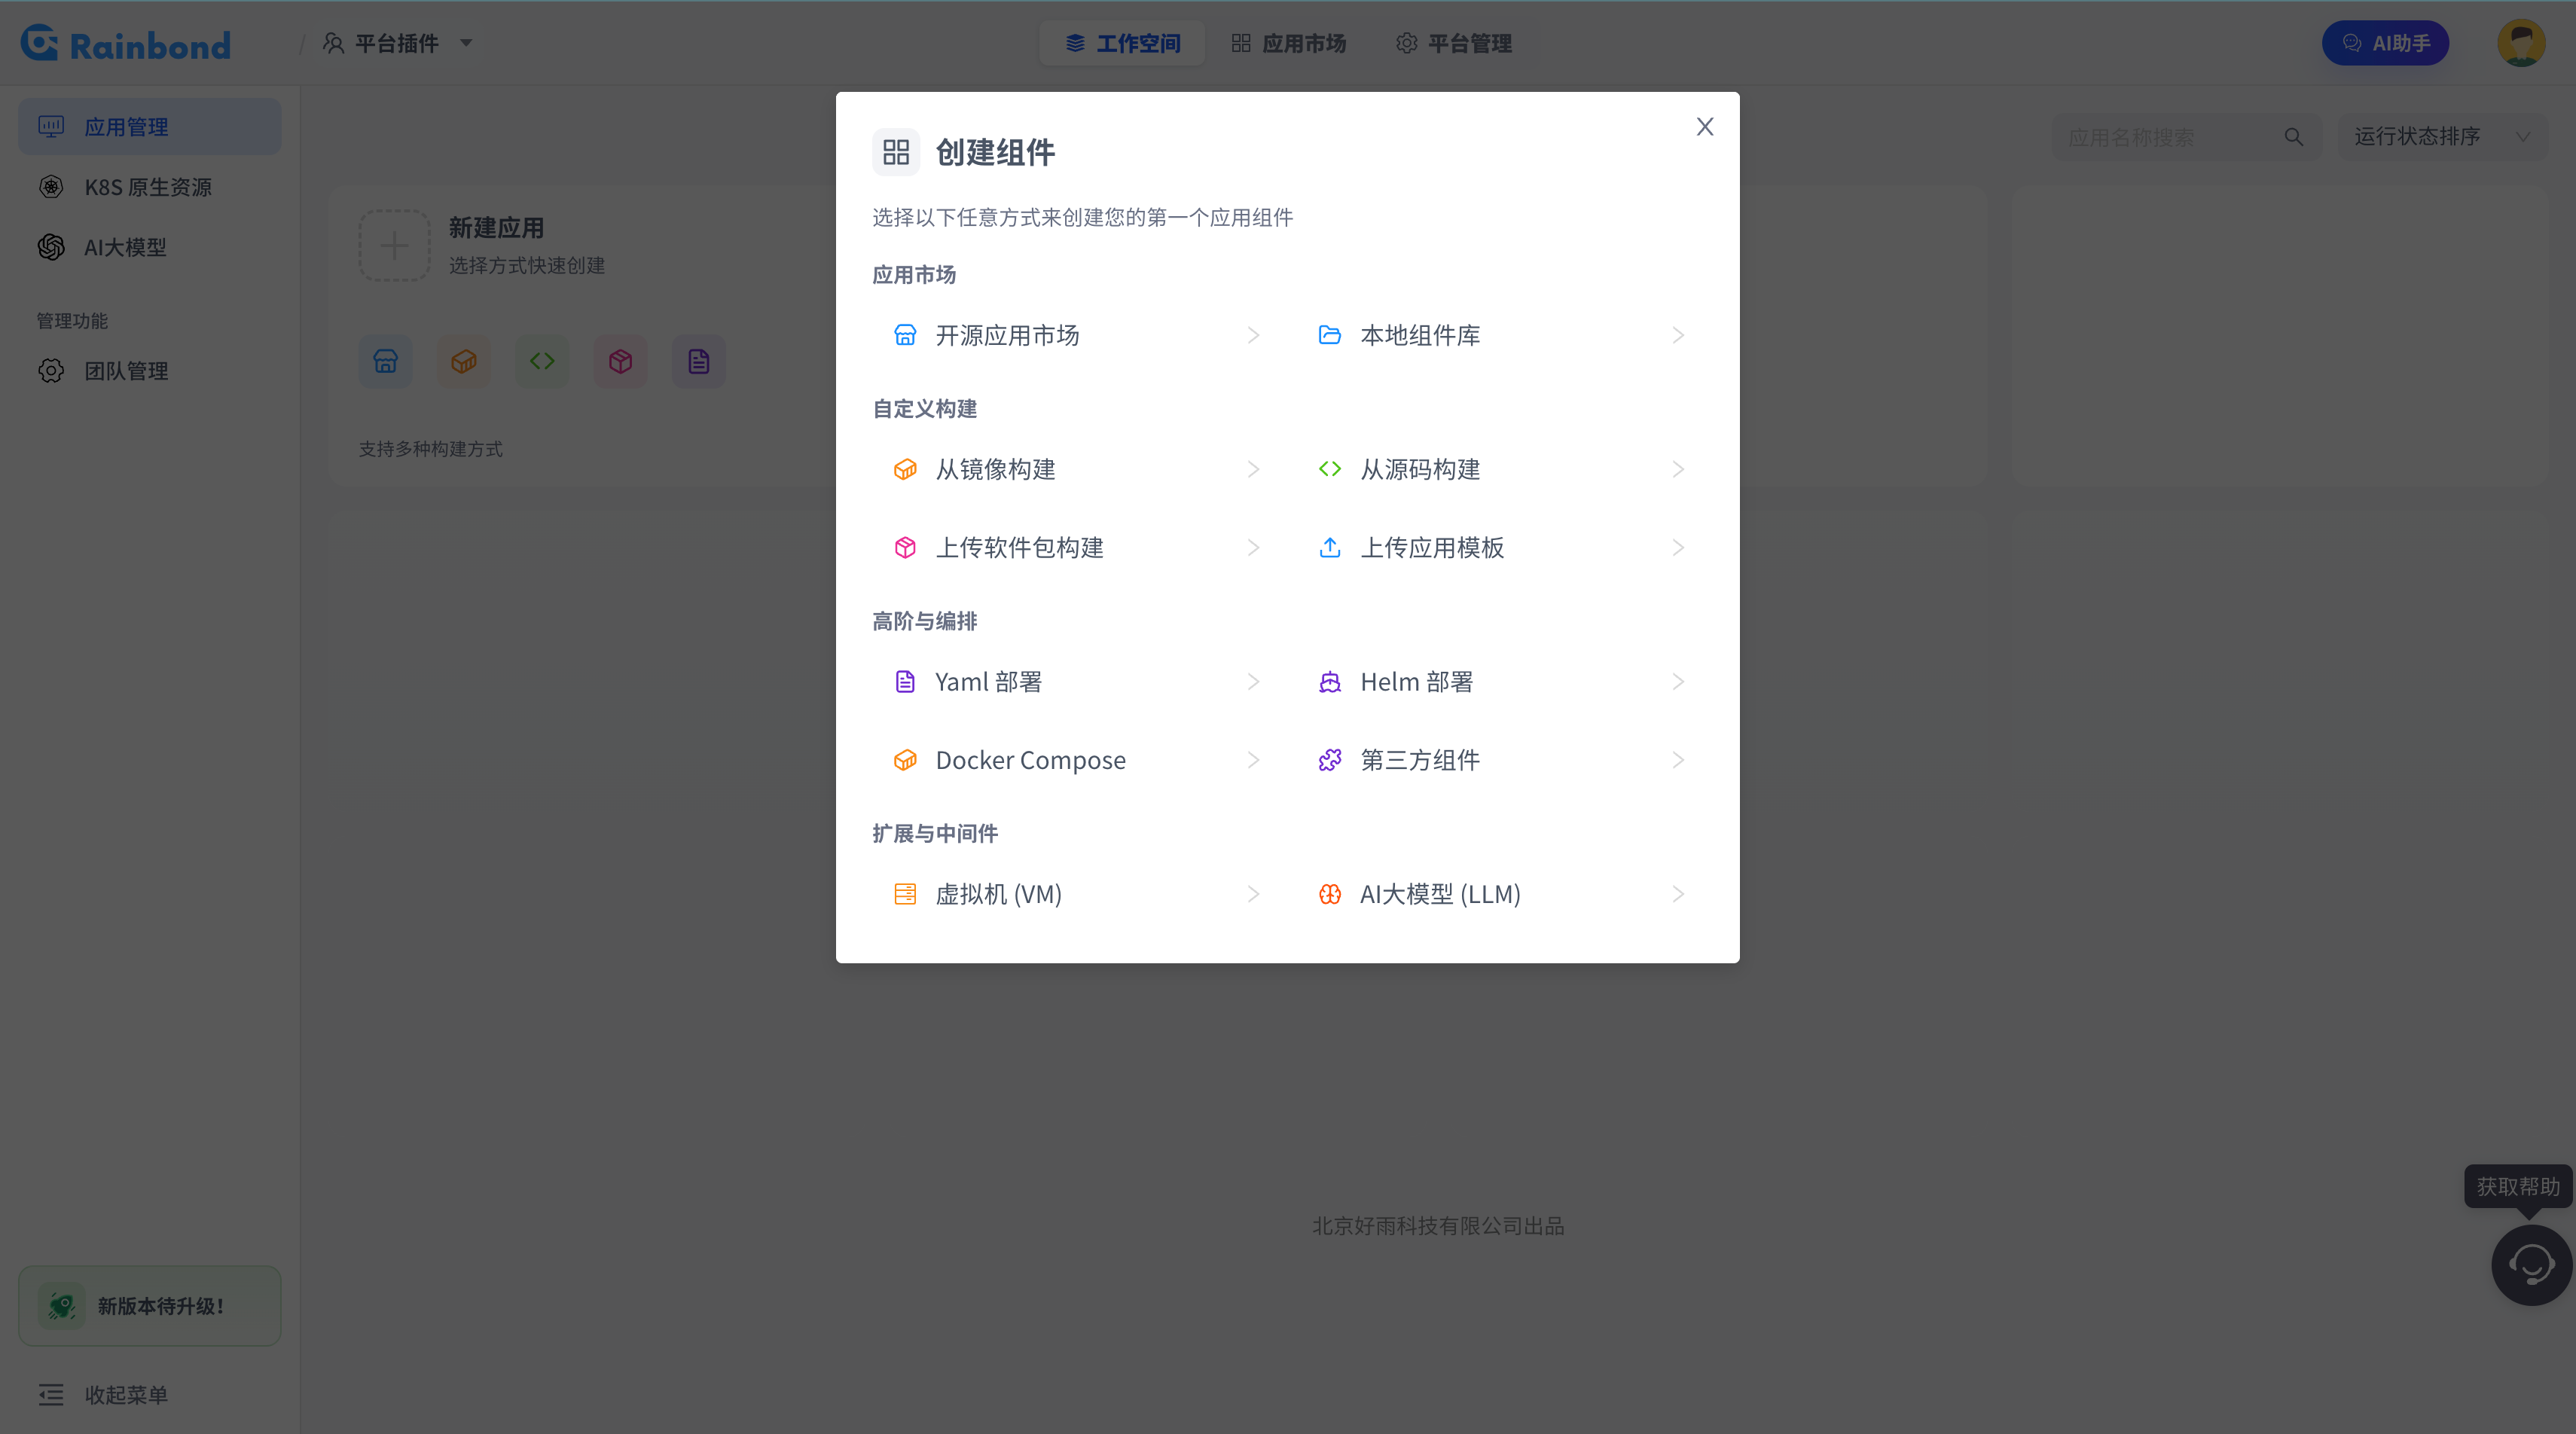The width and height of the screenshot is (2576, 1434).
Task: Click the Rainbond logo
Action: tap(126, 44)
